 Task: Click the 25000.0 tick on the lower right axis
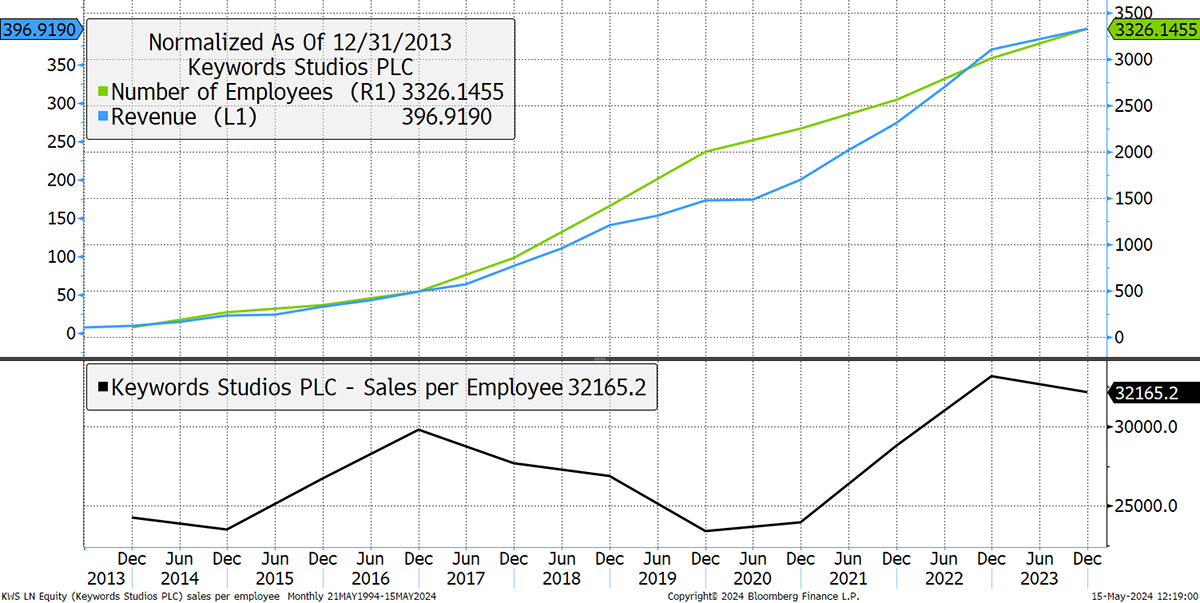pos(1151,506)
